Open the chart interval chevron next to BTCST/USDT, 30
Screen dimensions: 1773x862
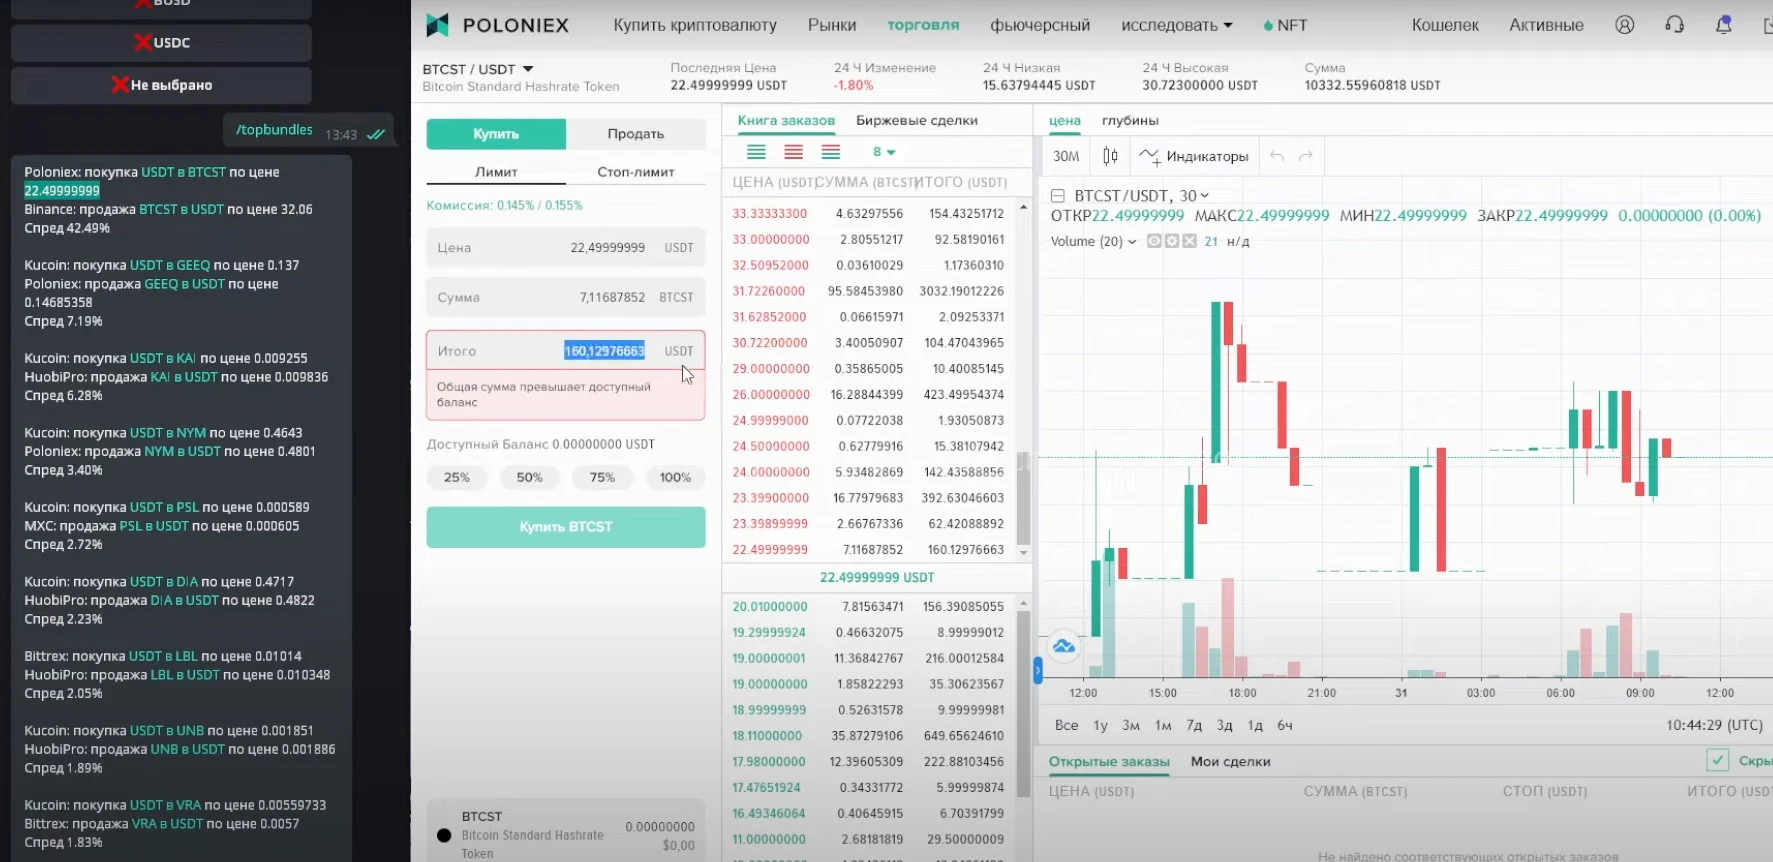[1204, 196]
